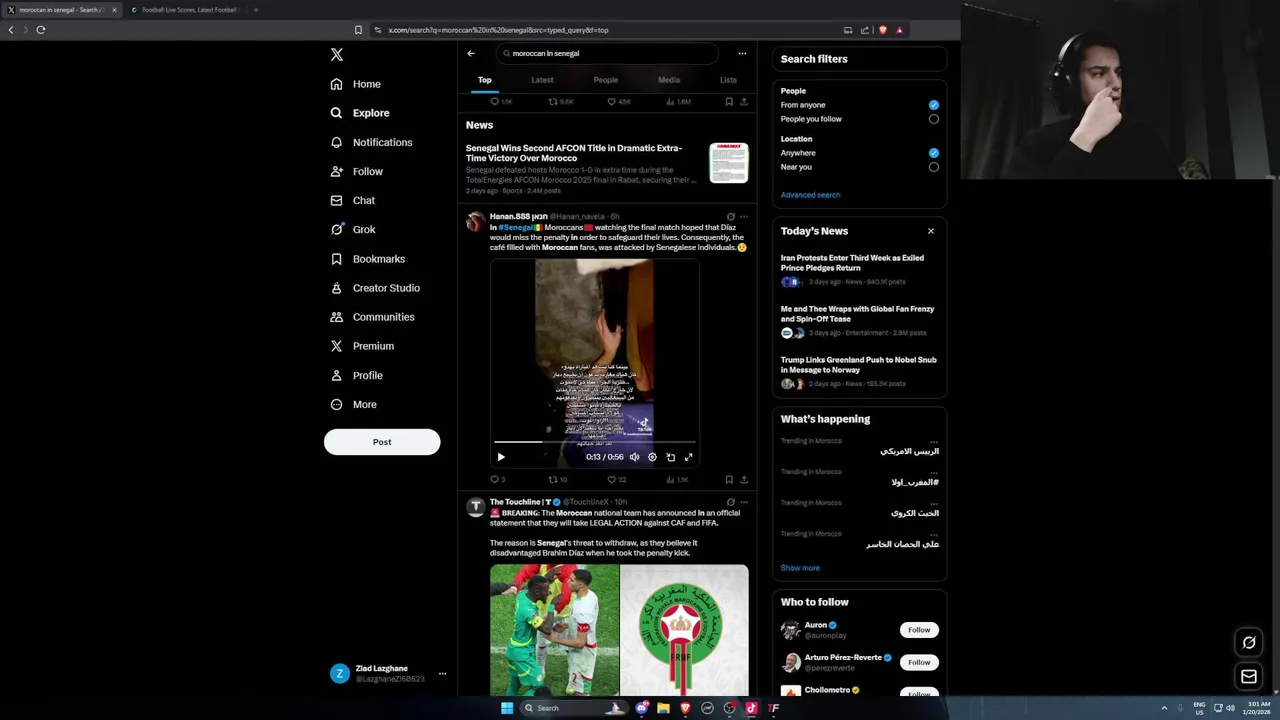Switch to the Lists tab

click(x=728, y=80)
